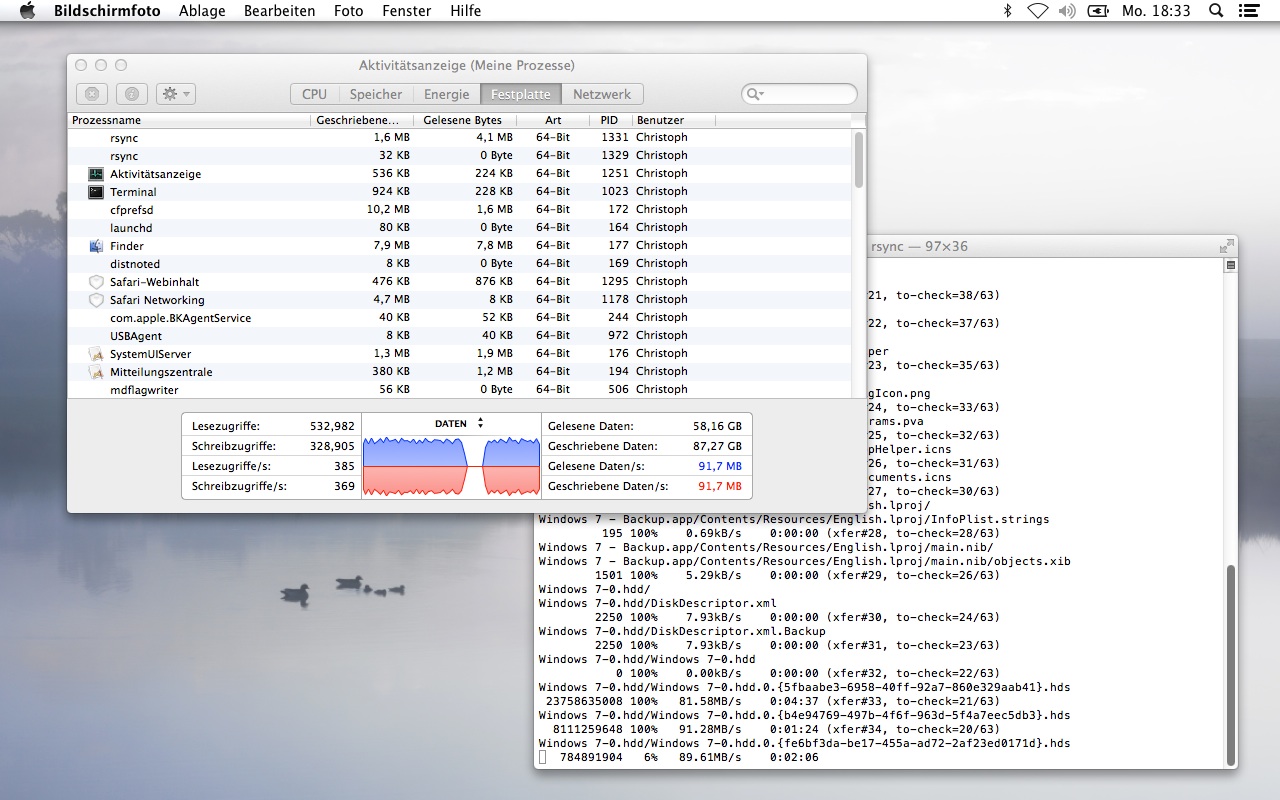
Task: Sort by Art column header
Action: pyautogui.click(x=553, y=120)
